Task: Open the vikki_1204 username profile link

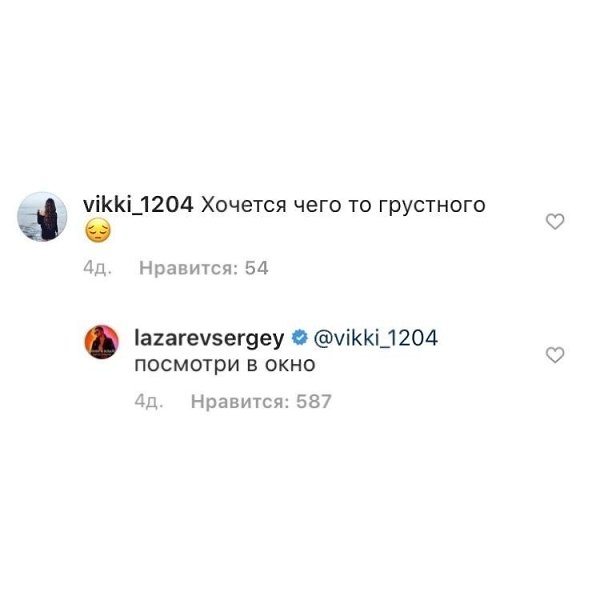Action: (138, 205)
